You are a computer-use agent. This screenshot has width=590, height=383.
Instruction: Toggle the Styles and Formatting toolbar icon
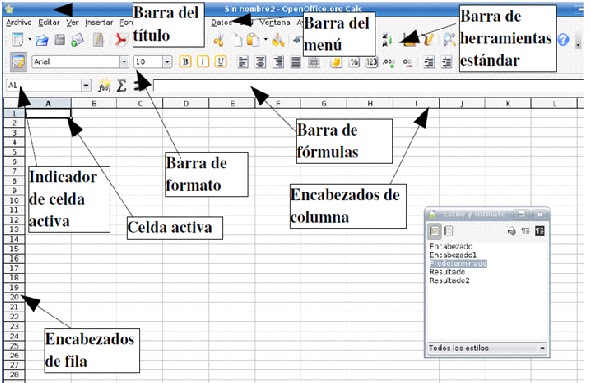coord(18,62)
